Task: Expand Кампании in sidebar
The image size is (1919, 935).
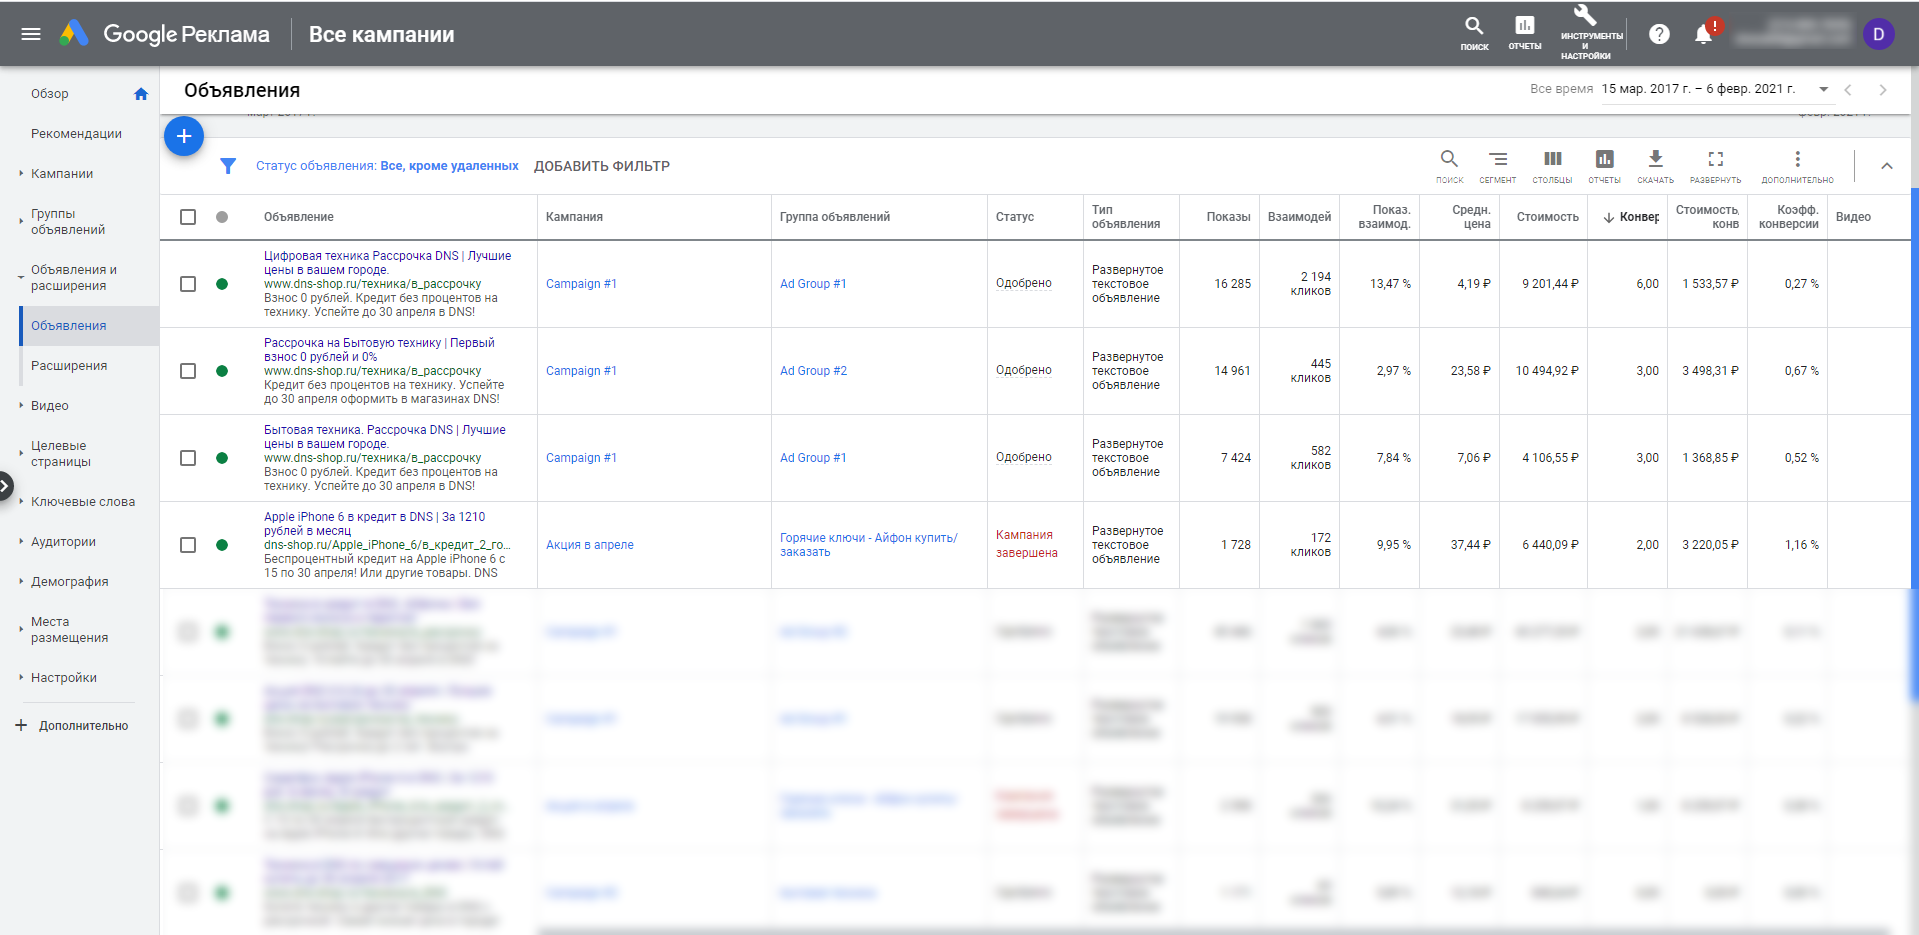Action: 21,174
